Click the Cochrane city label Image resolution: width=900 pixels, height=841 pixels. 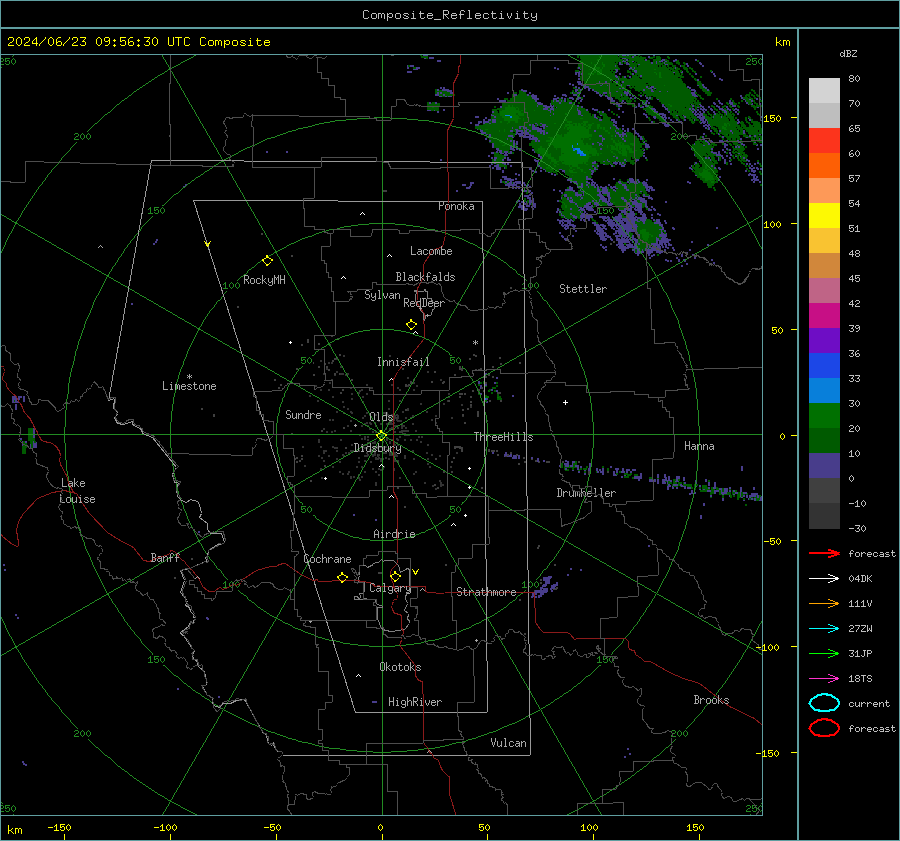point(327,559)
